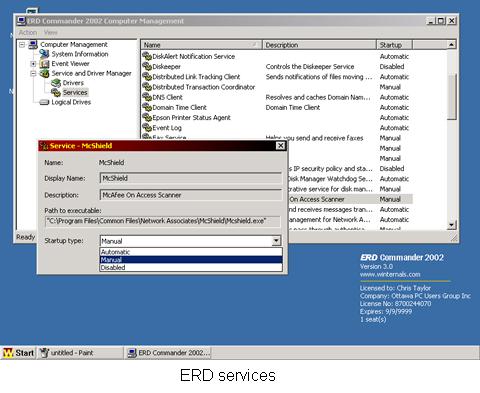Click the ERD Commander window title bar icon
The height and width of the screenshot is (393, 480).
click(x=21, y=21)
